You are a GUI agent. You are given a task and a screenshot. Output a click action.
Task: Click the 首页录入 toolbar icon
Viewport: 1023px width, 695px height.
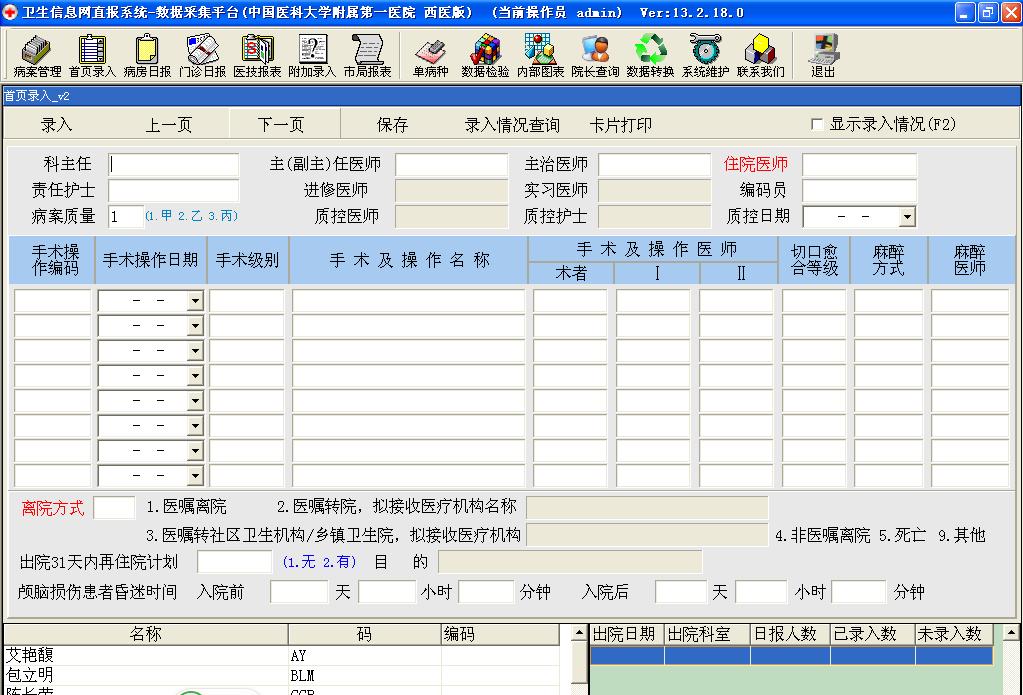(x=92, y=55)
